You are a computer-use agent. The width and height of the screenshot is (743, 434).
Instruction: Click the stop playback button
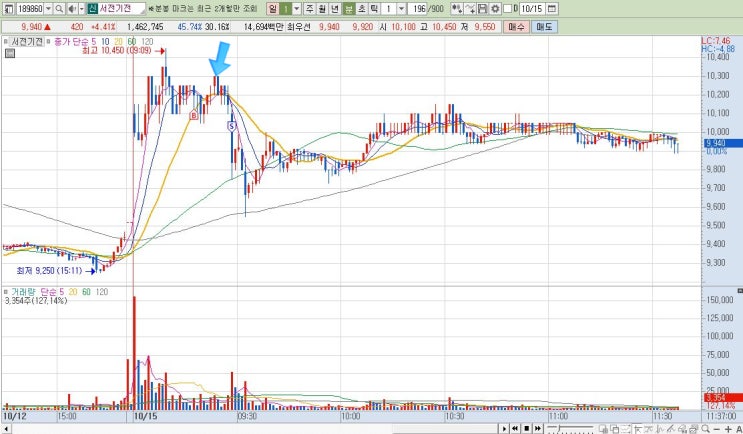coord(526,429)
